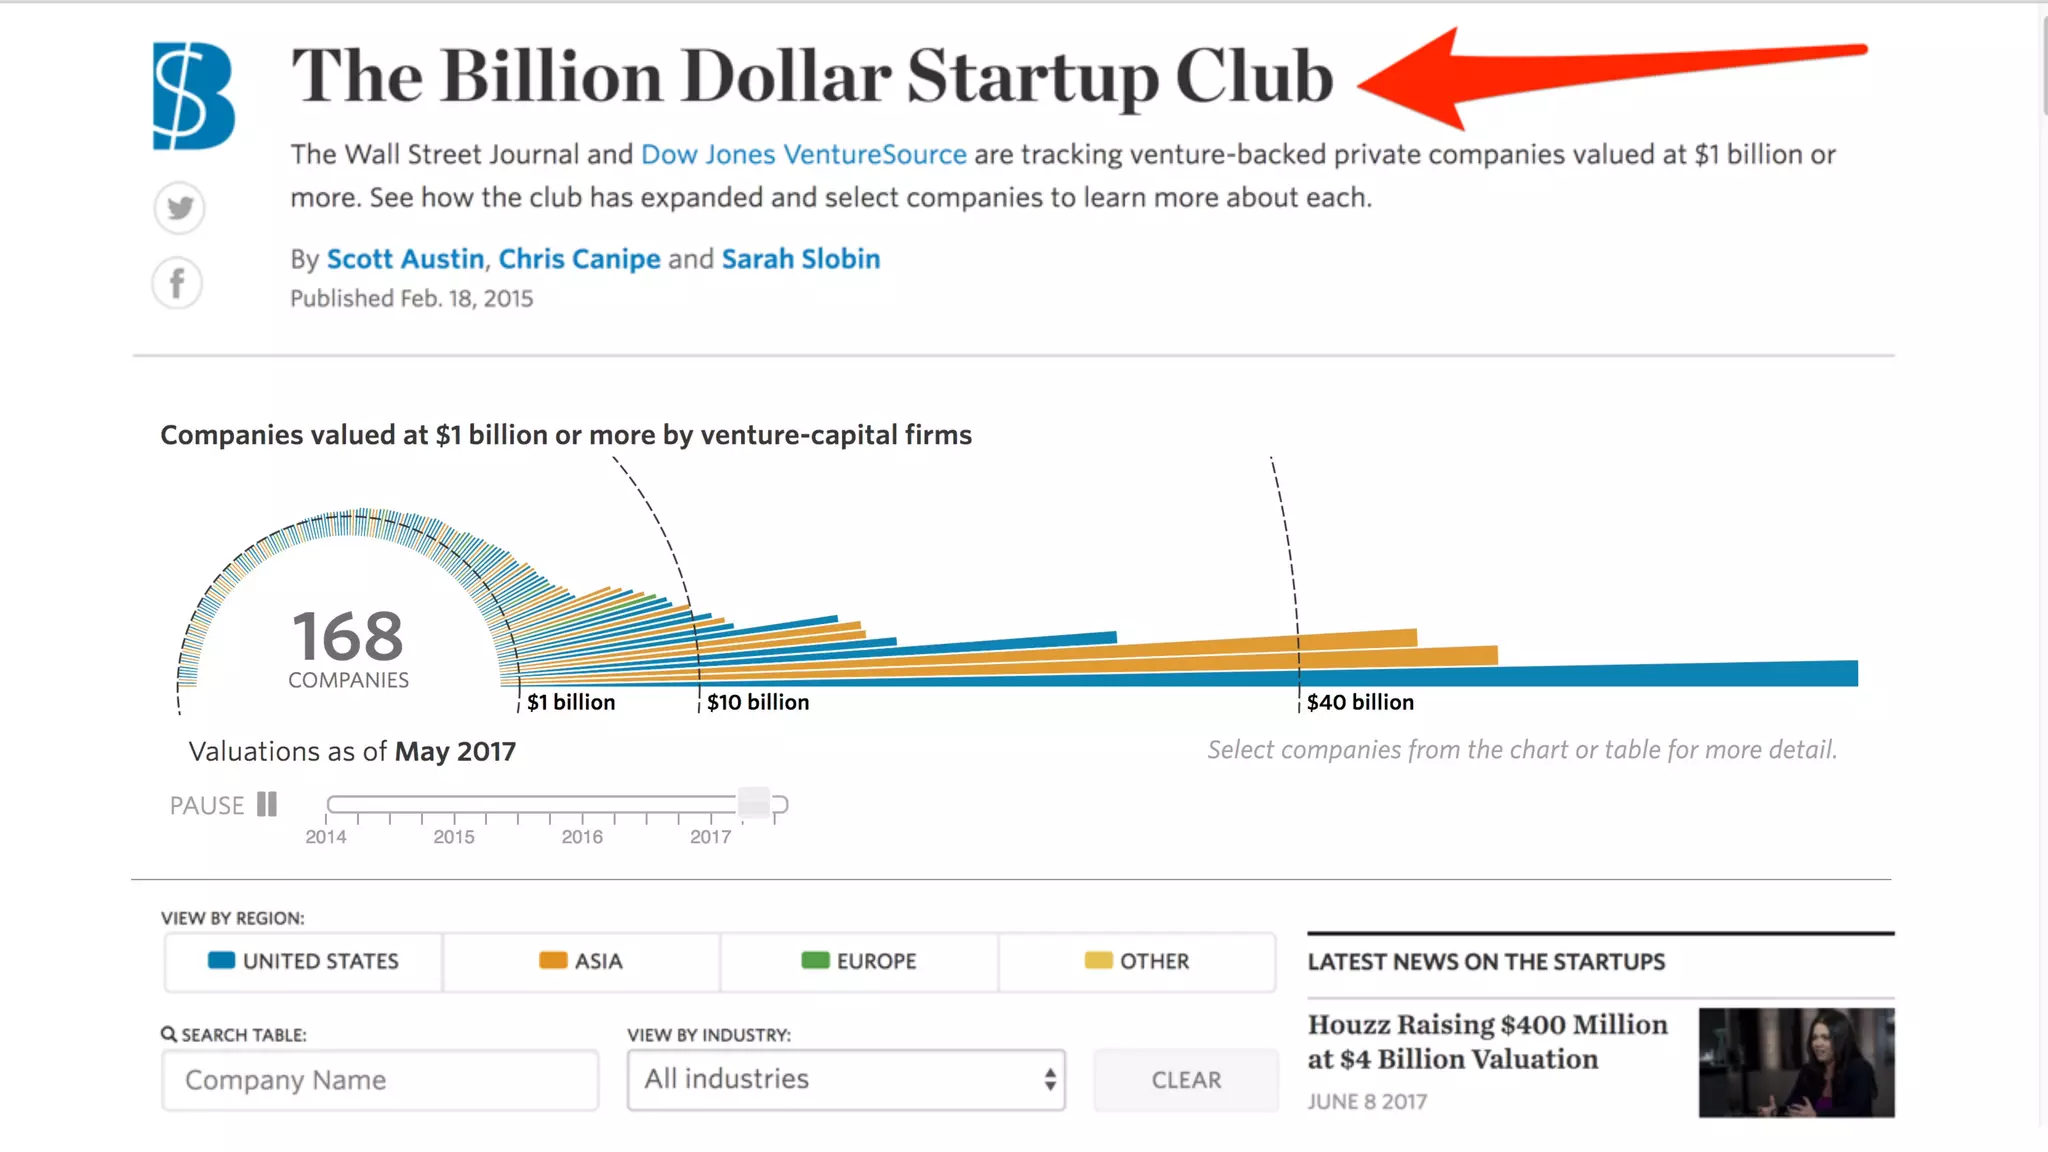Open the Houzz Raising $400 Million headline

tap(1487, 1041)
